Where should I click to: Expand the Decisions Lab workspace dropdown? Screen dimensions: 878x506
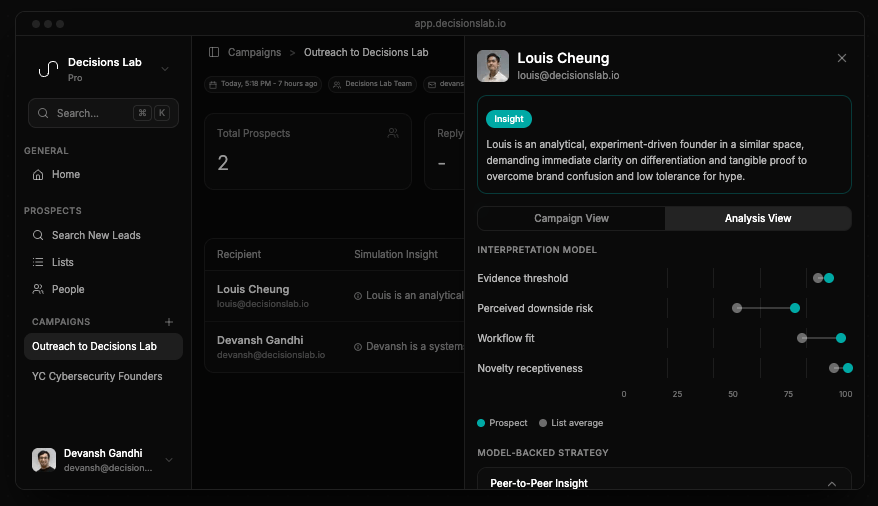pos(165,69)
